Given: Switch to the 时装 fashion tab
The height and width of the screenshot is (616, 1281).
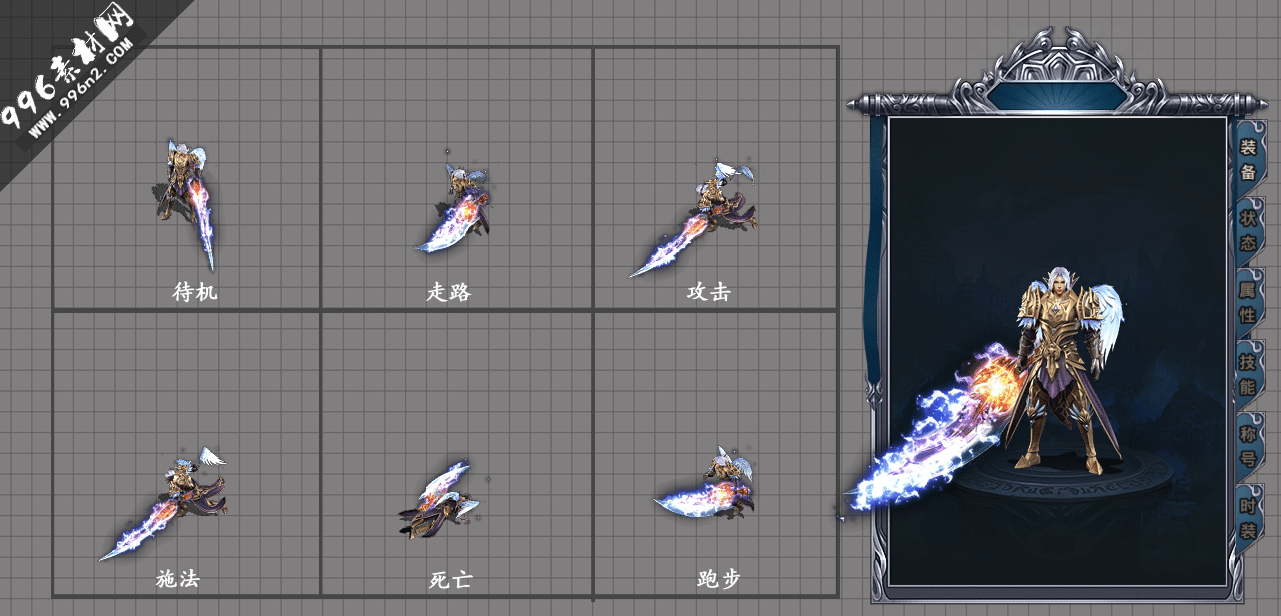Looking at the screenshot, I should coord(1248,517).
